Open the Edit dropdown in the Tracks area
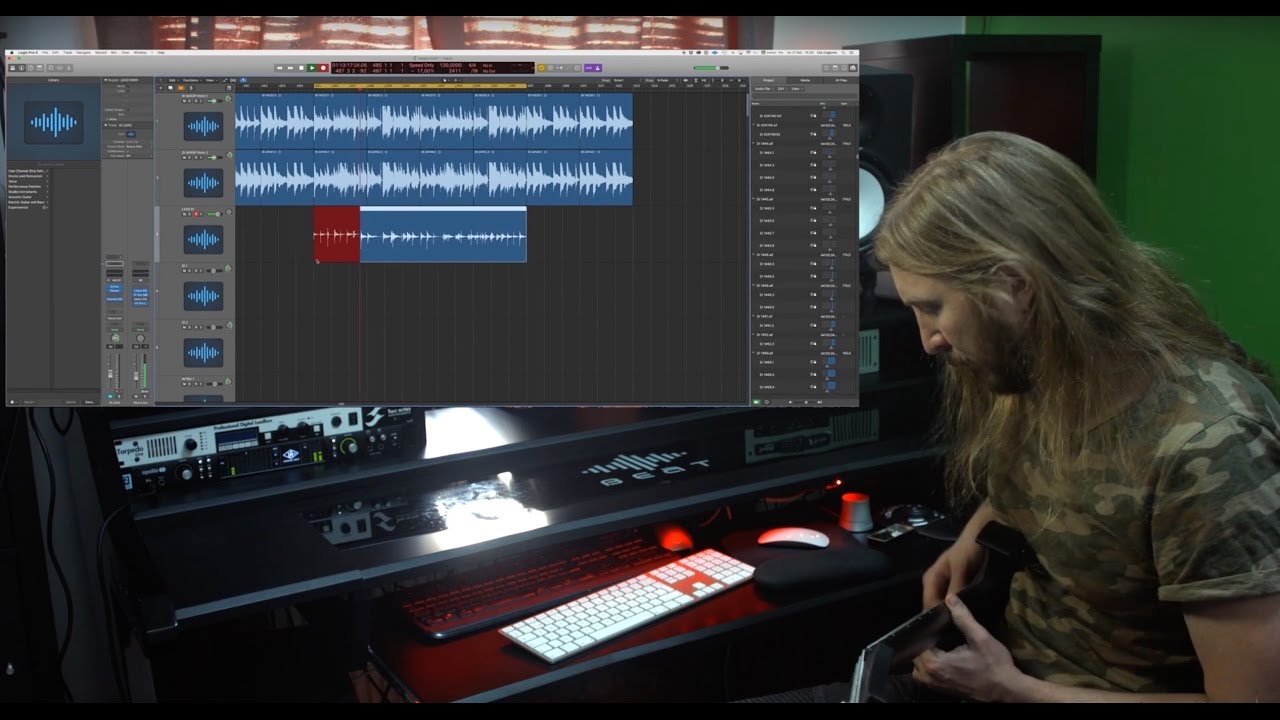This screenshot has height=720, width=1280. pyautogui.click(x=172, y=80)
